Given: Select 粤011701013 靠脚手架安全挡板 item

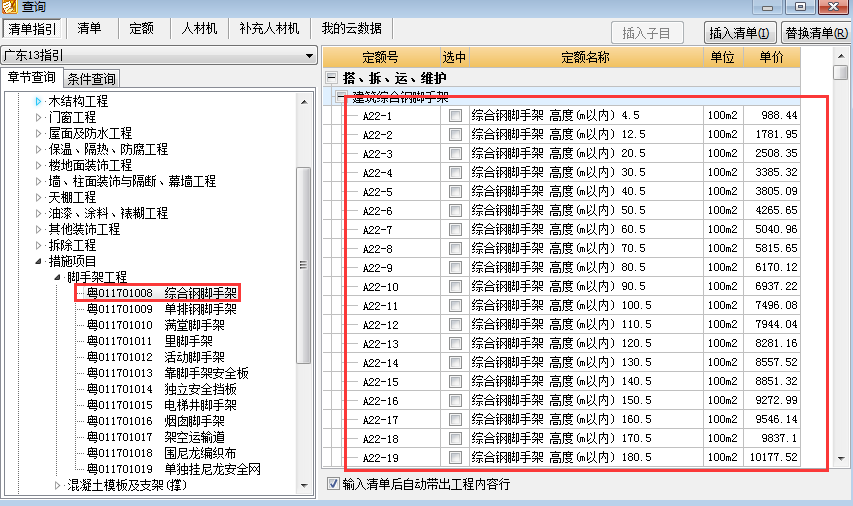Looking at the screenshot, I should pyautogui.click(x=168, y=373).
